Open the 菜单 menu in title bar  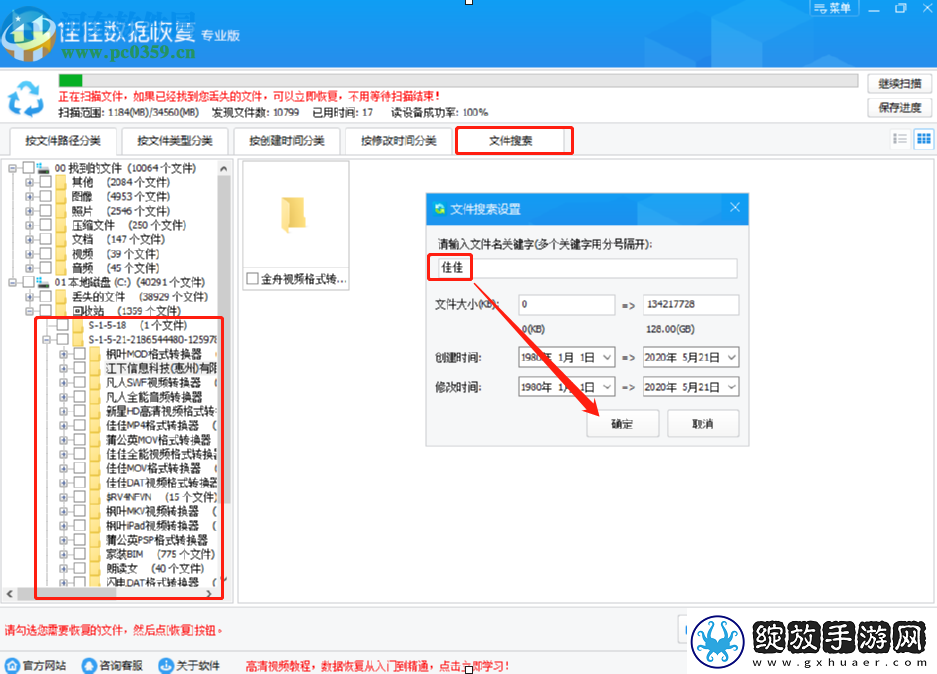click(x=834, y=8)
